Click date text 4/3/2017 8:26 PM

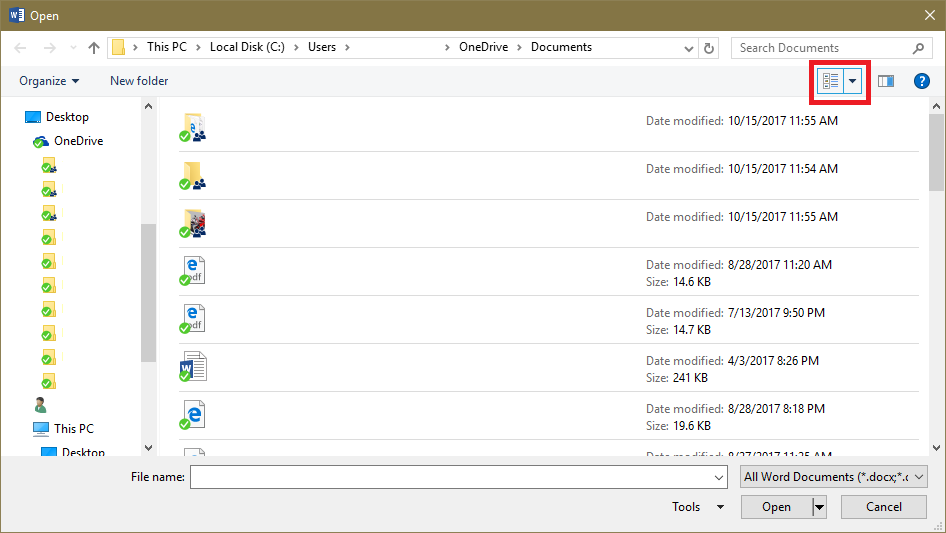pos(773,360)
